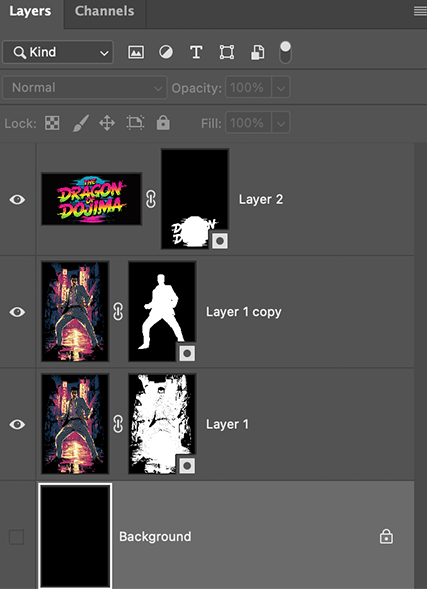
Task: Click the Opacity value field
Action: coord(248,88)
